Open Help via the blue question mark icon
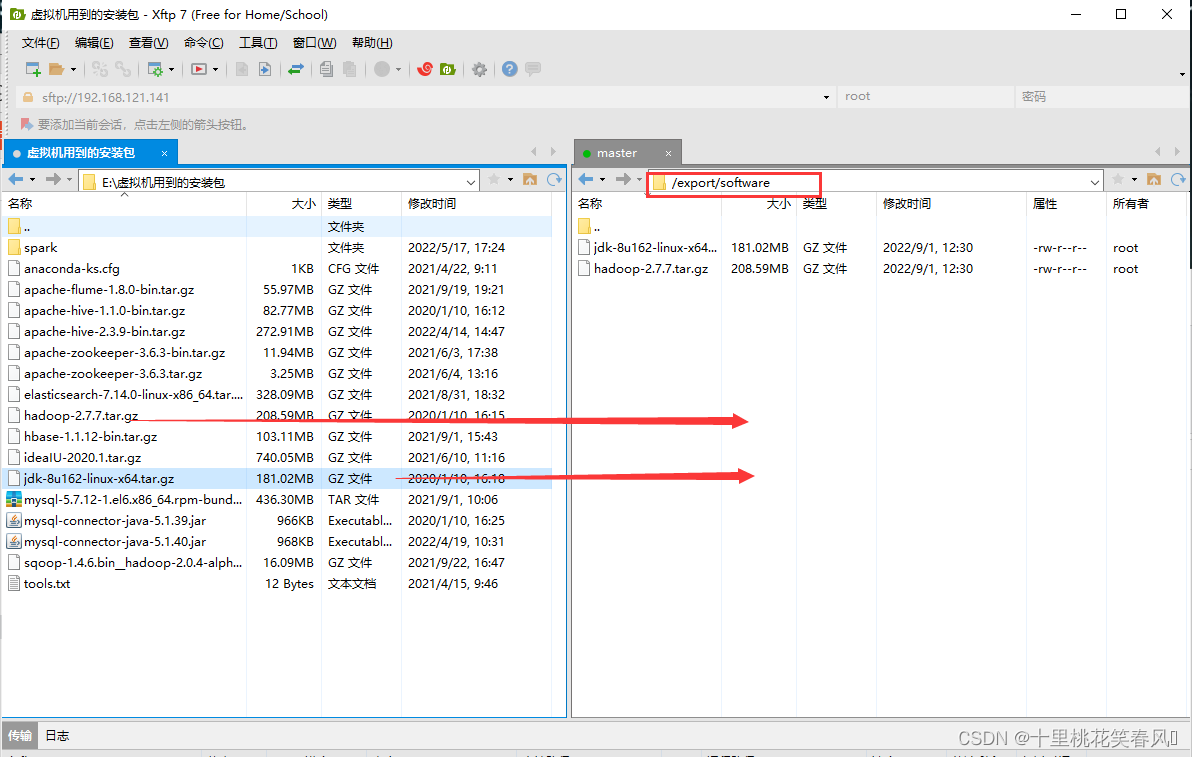1192x757 pixels. [510, 69]
